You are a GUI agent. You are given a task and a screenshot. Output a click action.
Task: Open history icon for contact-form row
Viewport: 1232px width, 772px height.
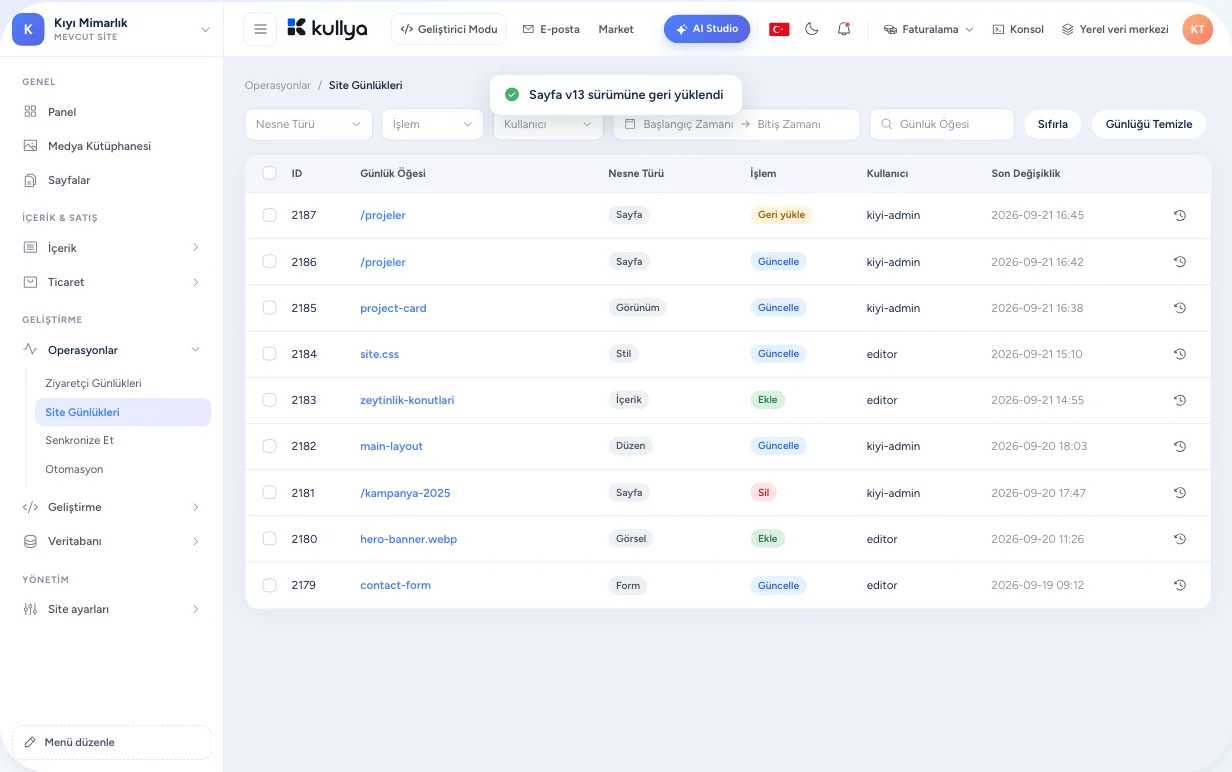pos(1180,585)
